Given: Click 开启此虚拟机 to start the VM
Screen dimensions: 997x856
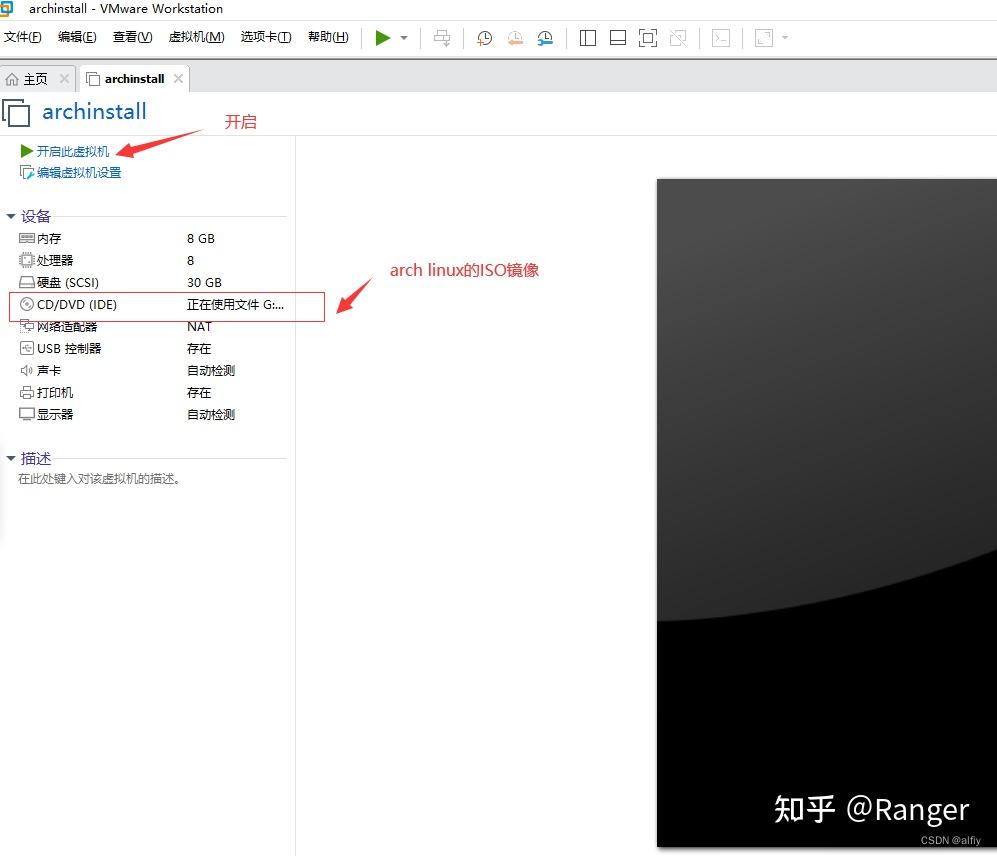Looking at the screenshot, I should 70,151.
